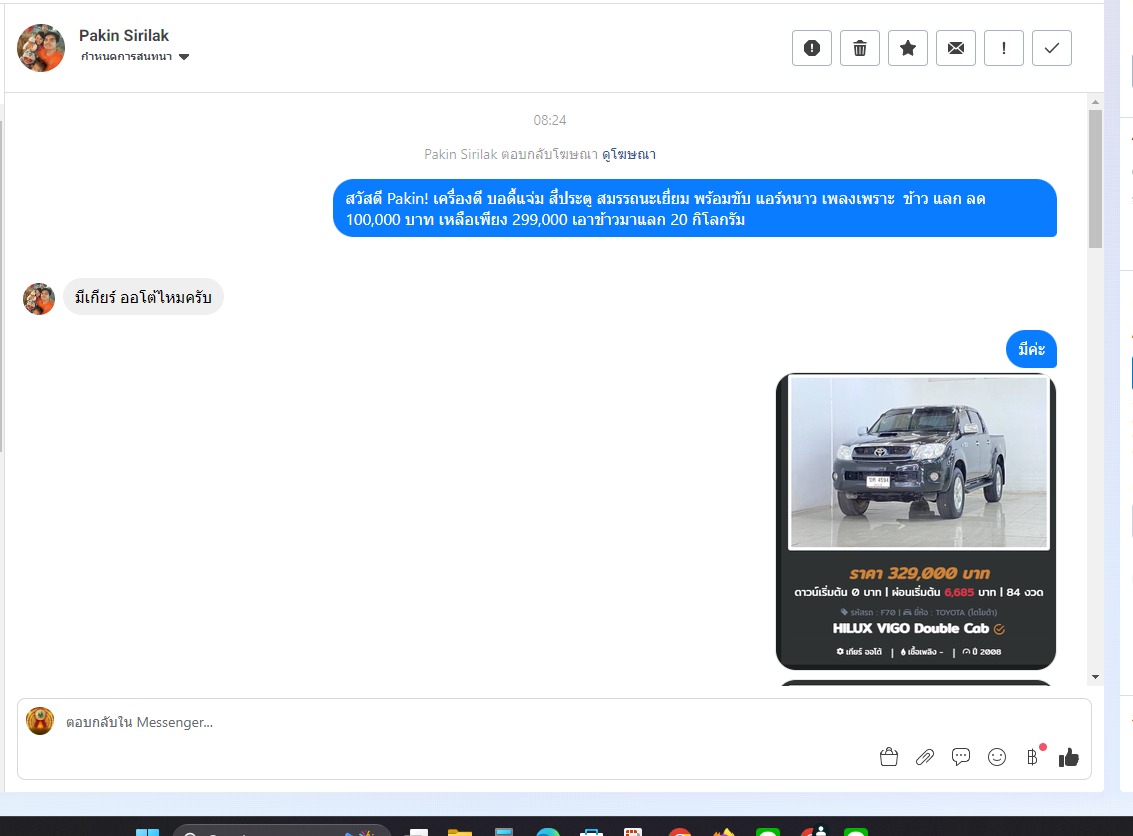Click the customer's message asking about auto gear
Image resolution: width=1133 pixels, height=836 pixels.
(x=143, y=297)
